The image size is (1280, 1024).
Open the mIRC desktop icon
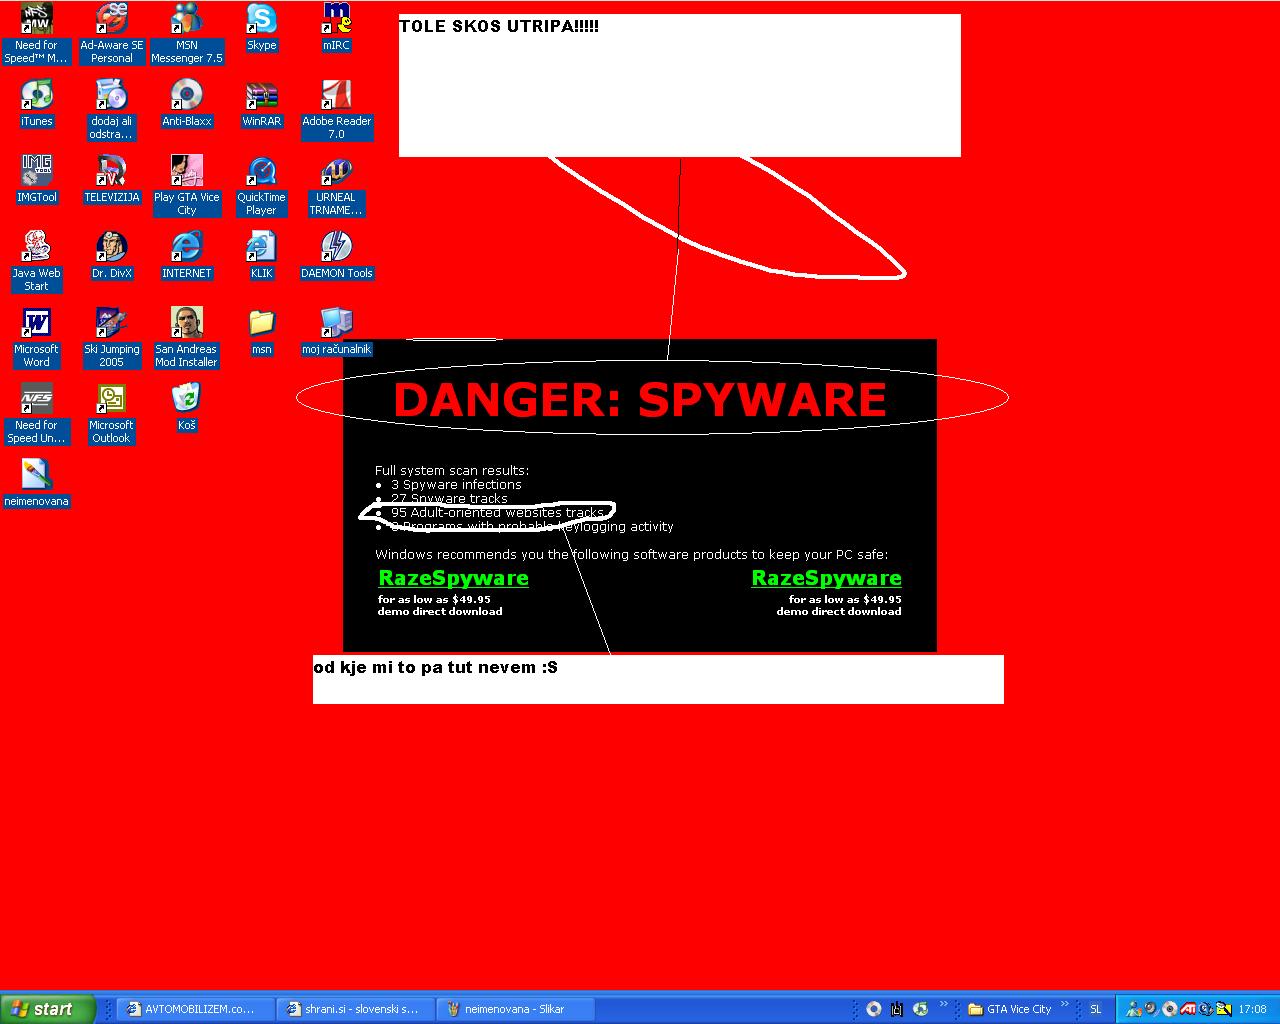[x=336, y=27]
